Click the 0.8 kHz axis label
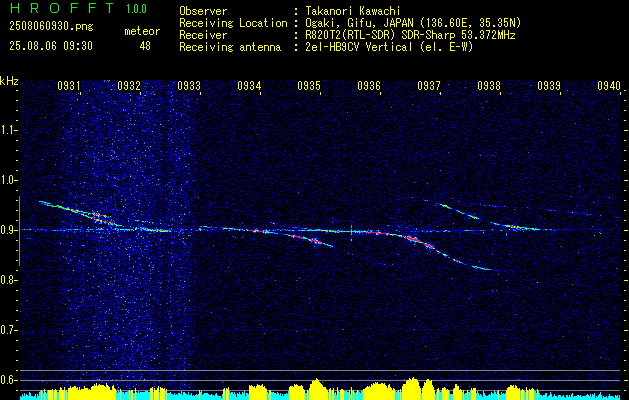The image size is (629, 400). point(8,280)
